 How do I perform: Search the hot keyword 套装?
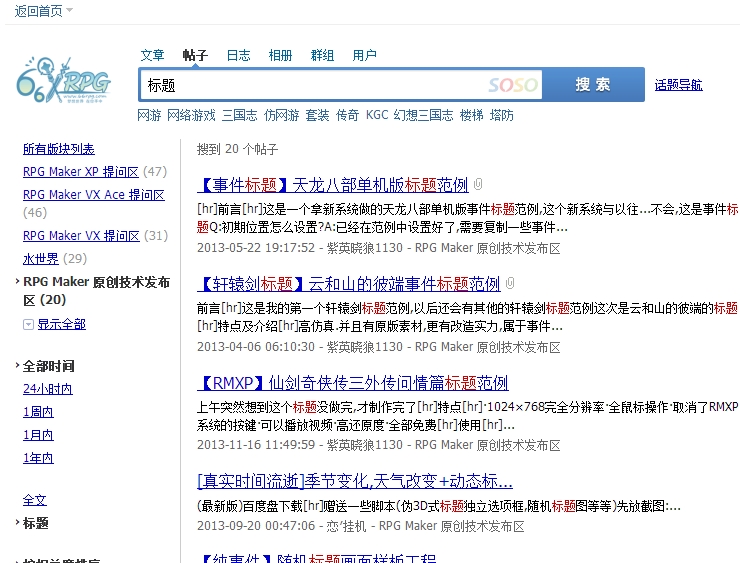pos(317,115)
